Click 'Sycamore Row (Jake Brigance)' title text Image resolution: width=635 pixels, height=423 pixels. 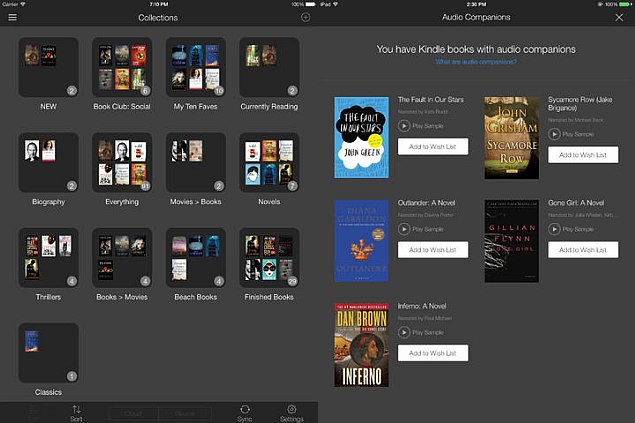click(x=580, y=104)
